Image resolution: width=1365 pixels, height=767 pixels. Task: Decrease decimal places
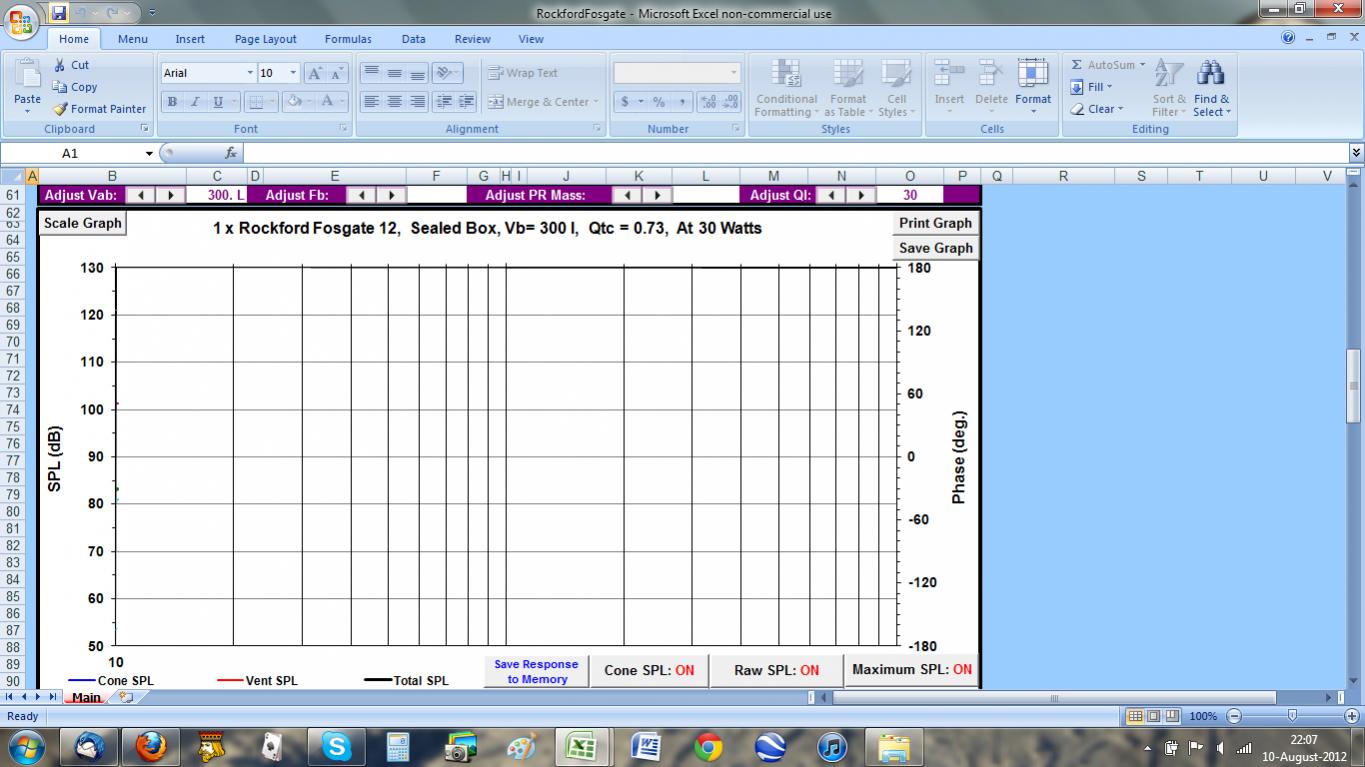click(731, 102)
